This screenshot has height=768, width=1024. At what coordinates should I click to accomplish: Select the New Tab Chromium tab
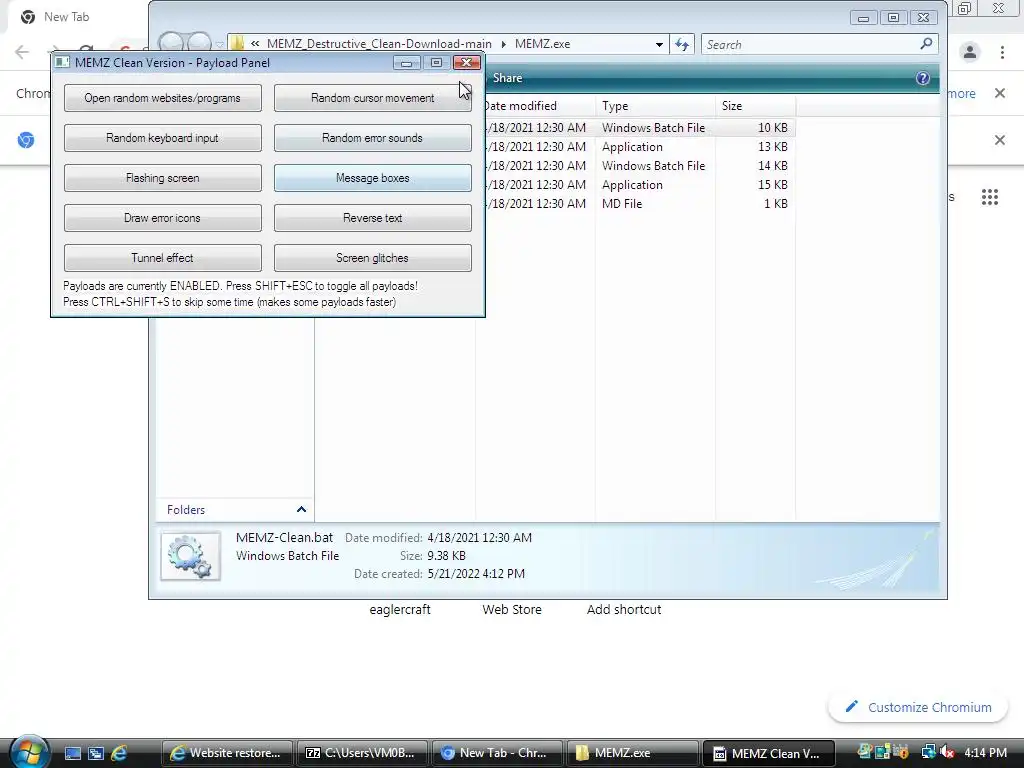coord(67,17)
